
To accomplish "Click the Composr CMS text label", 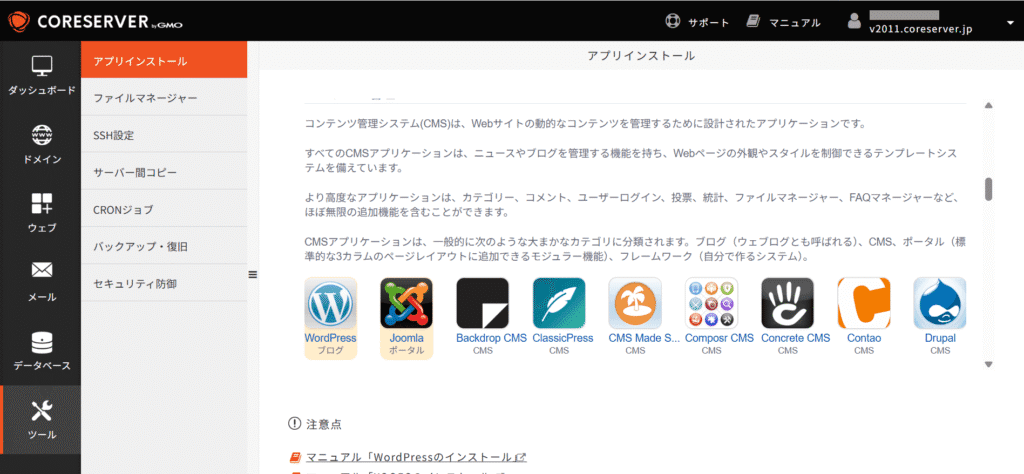I will tap(719, 338).
